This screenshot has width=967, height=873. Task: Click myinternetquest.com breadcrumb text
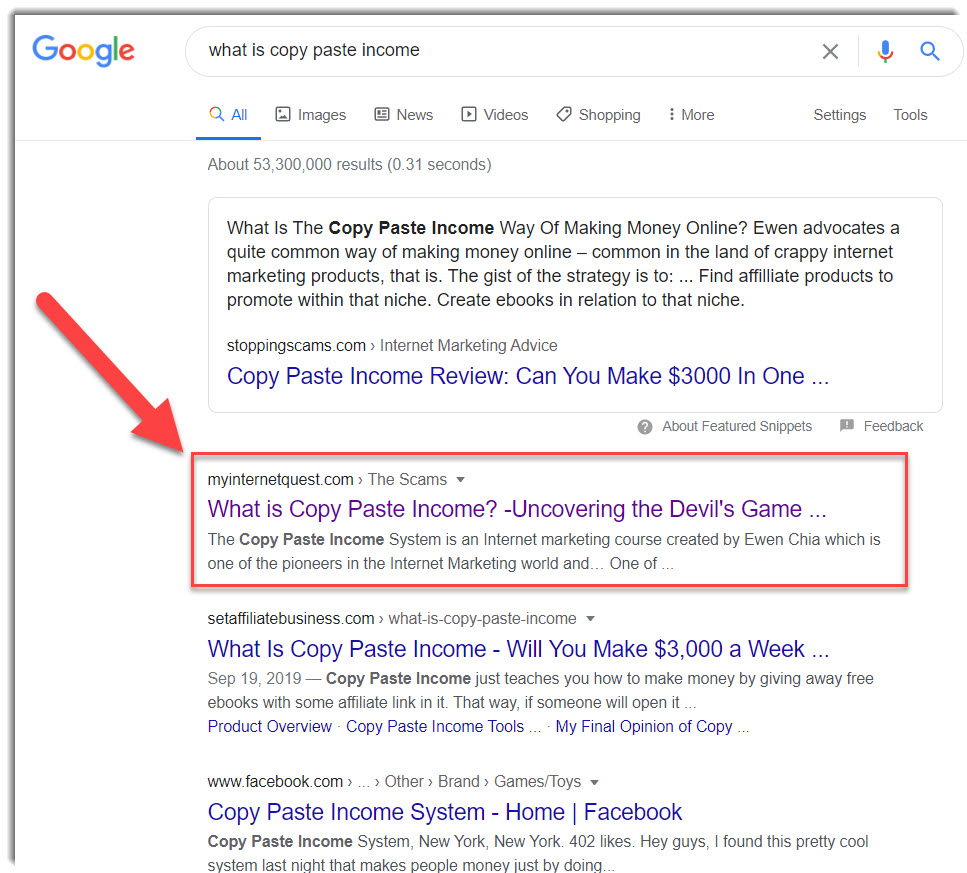tap(280, 480)
